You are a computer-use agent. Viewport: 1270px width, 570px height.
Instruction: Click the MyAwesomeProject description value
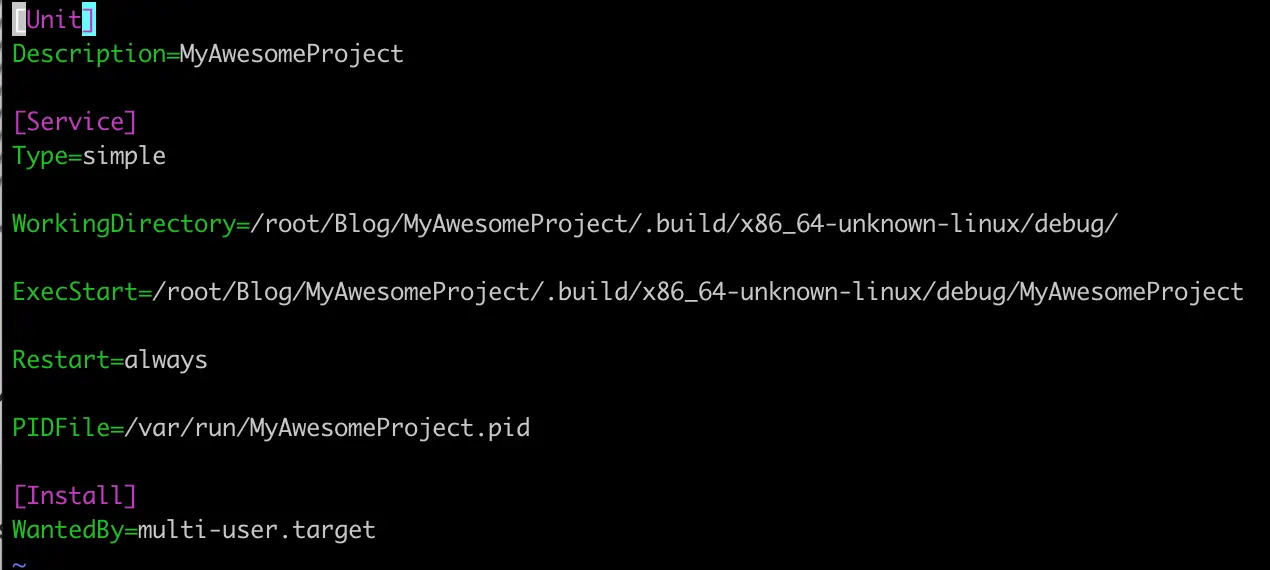pos(292,54)
